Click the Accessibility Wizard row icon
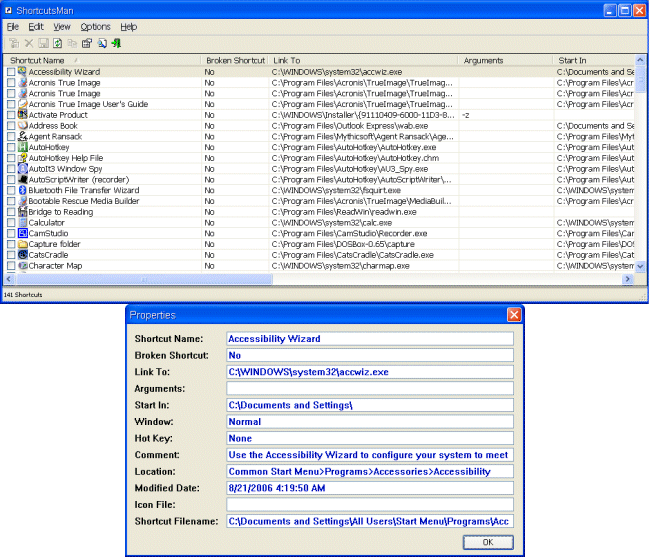The image size is (650, 557). pyautogui.click(x=22, y=71)
